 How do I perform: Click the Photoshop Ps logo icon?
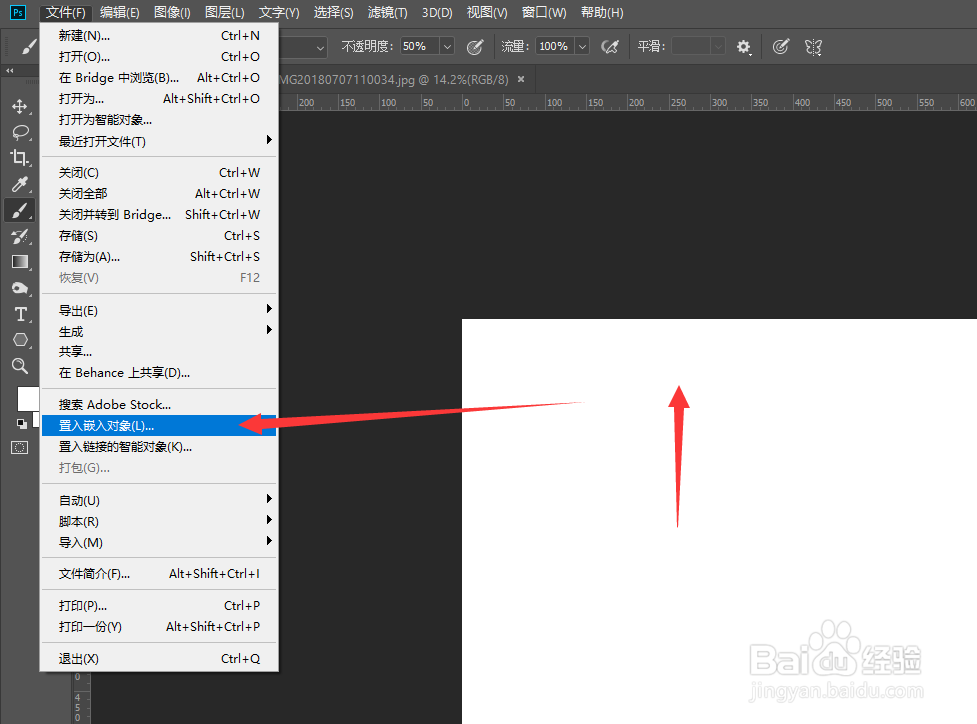[18, 12]
